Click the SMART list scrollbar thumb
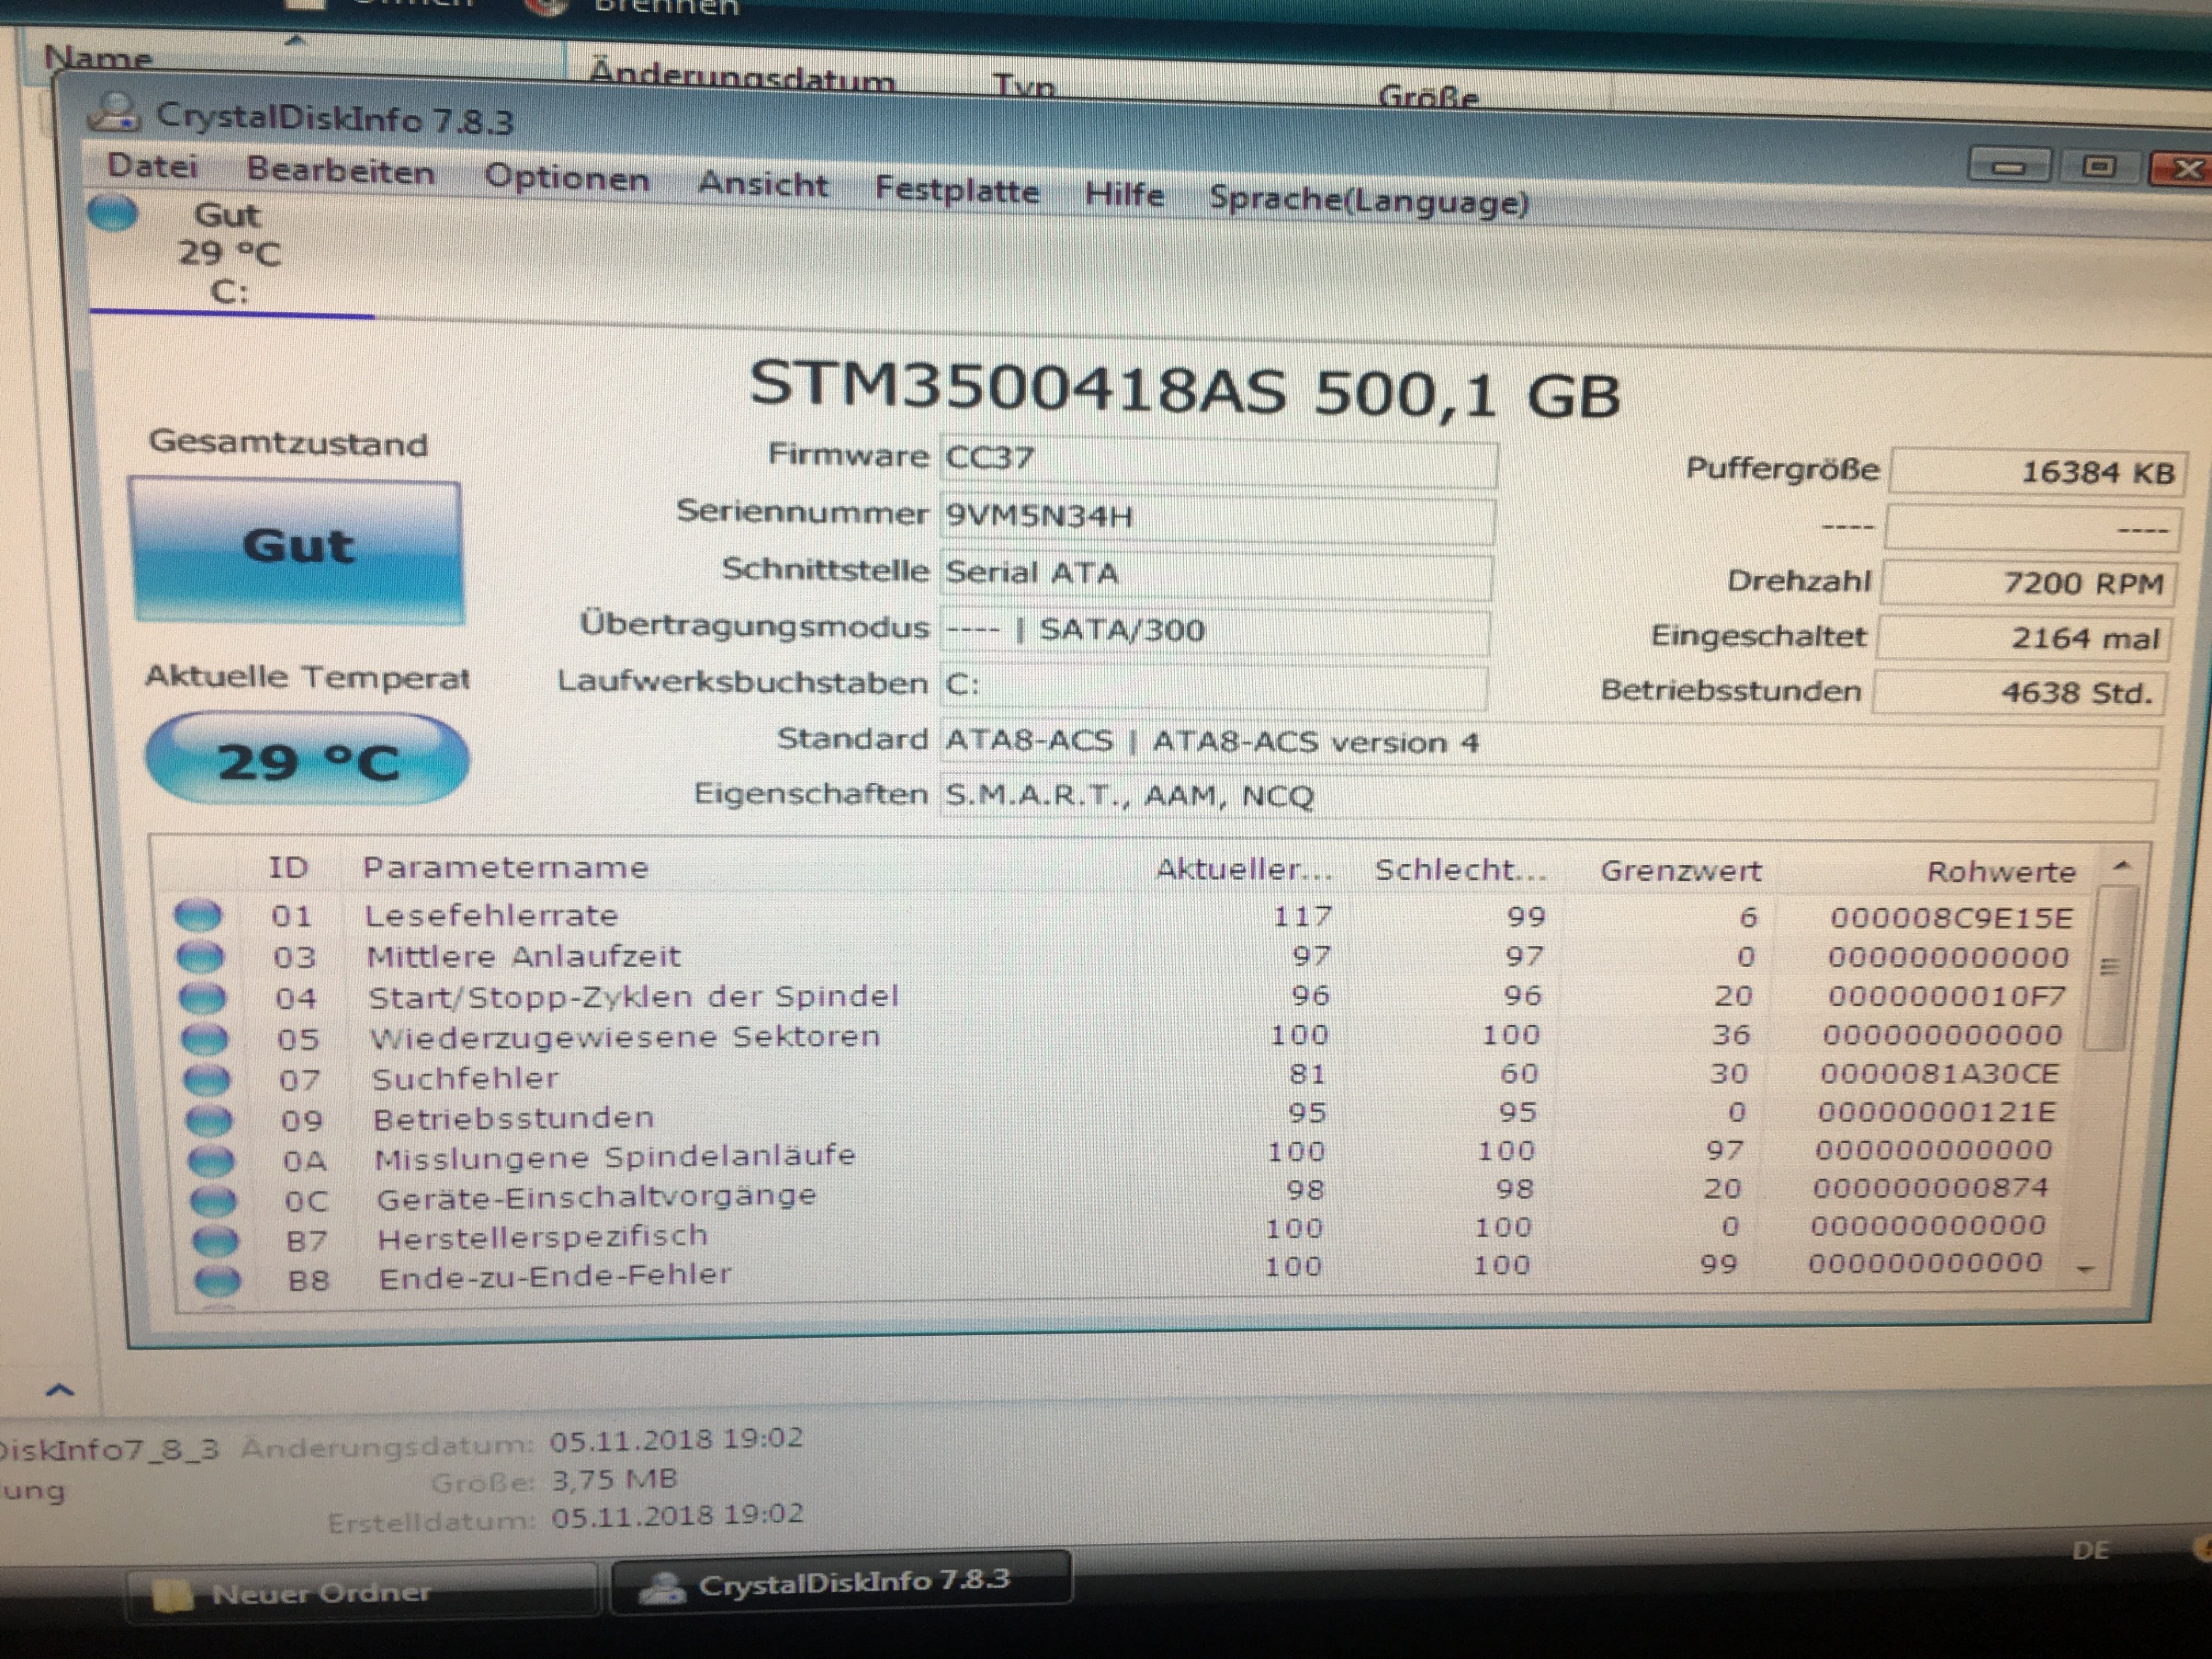Viewport: 2212px width, 1659px height. pyautogui.click(x=2109, y=967)
